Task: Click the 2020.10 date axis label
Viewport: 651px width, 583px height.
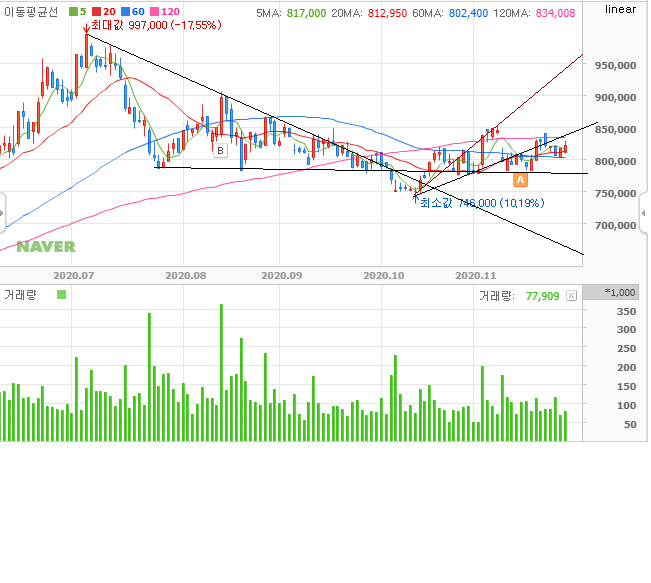Action: pos(384,276)
